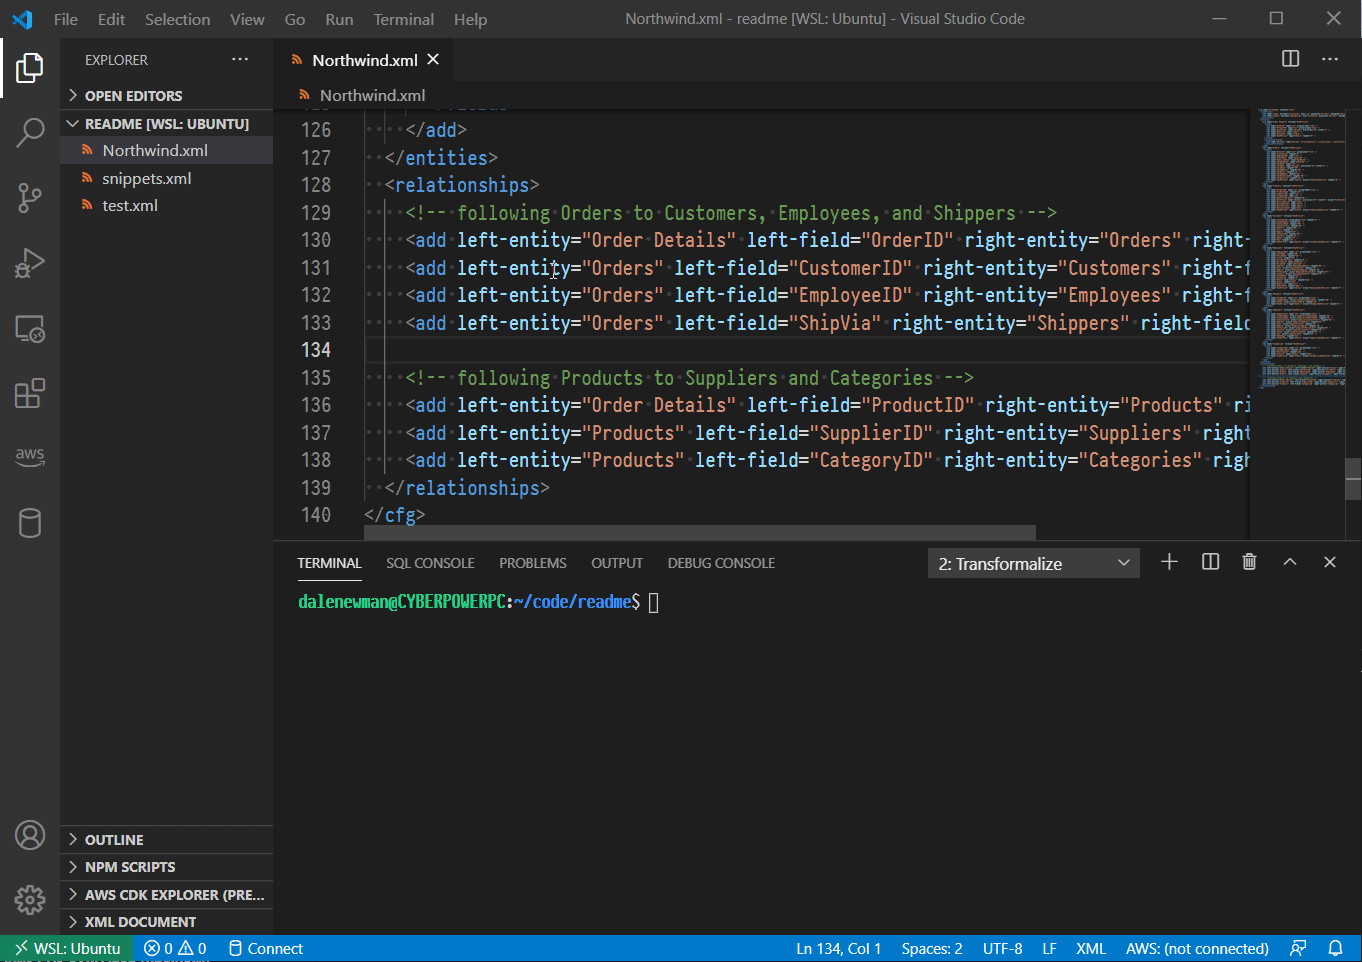
Task: Close the Northwind.xml editor tab
Action: click(x=433, y=60)
